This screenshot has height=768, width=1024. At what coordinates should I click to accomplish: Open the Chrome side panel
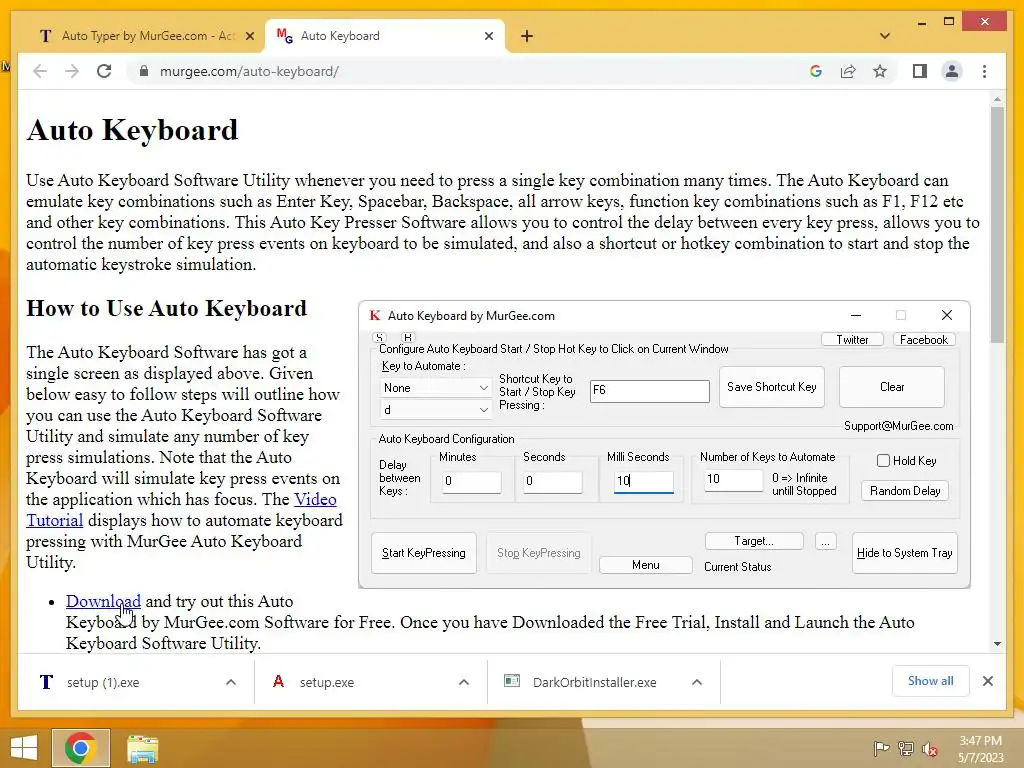(x=920, y=71)
